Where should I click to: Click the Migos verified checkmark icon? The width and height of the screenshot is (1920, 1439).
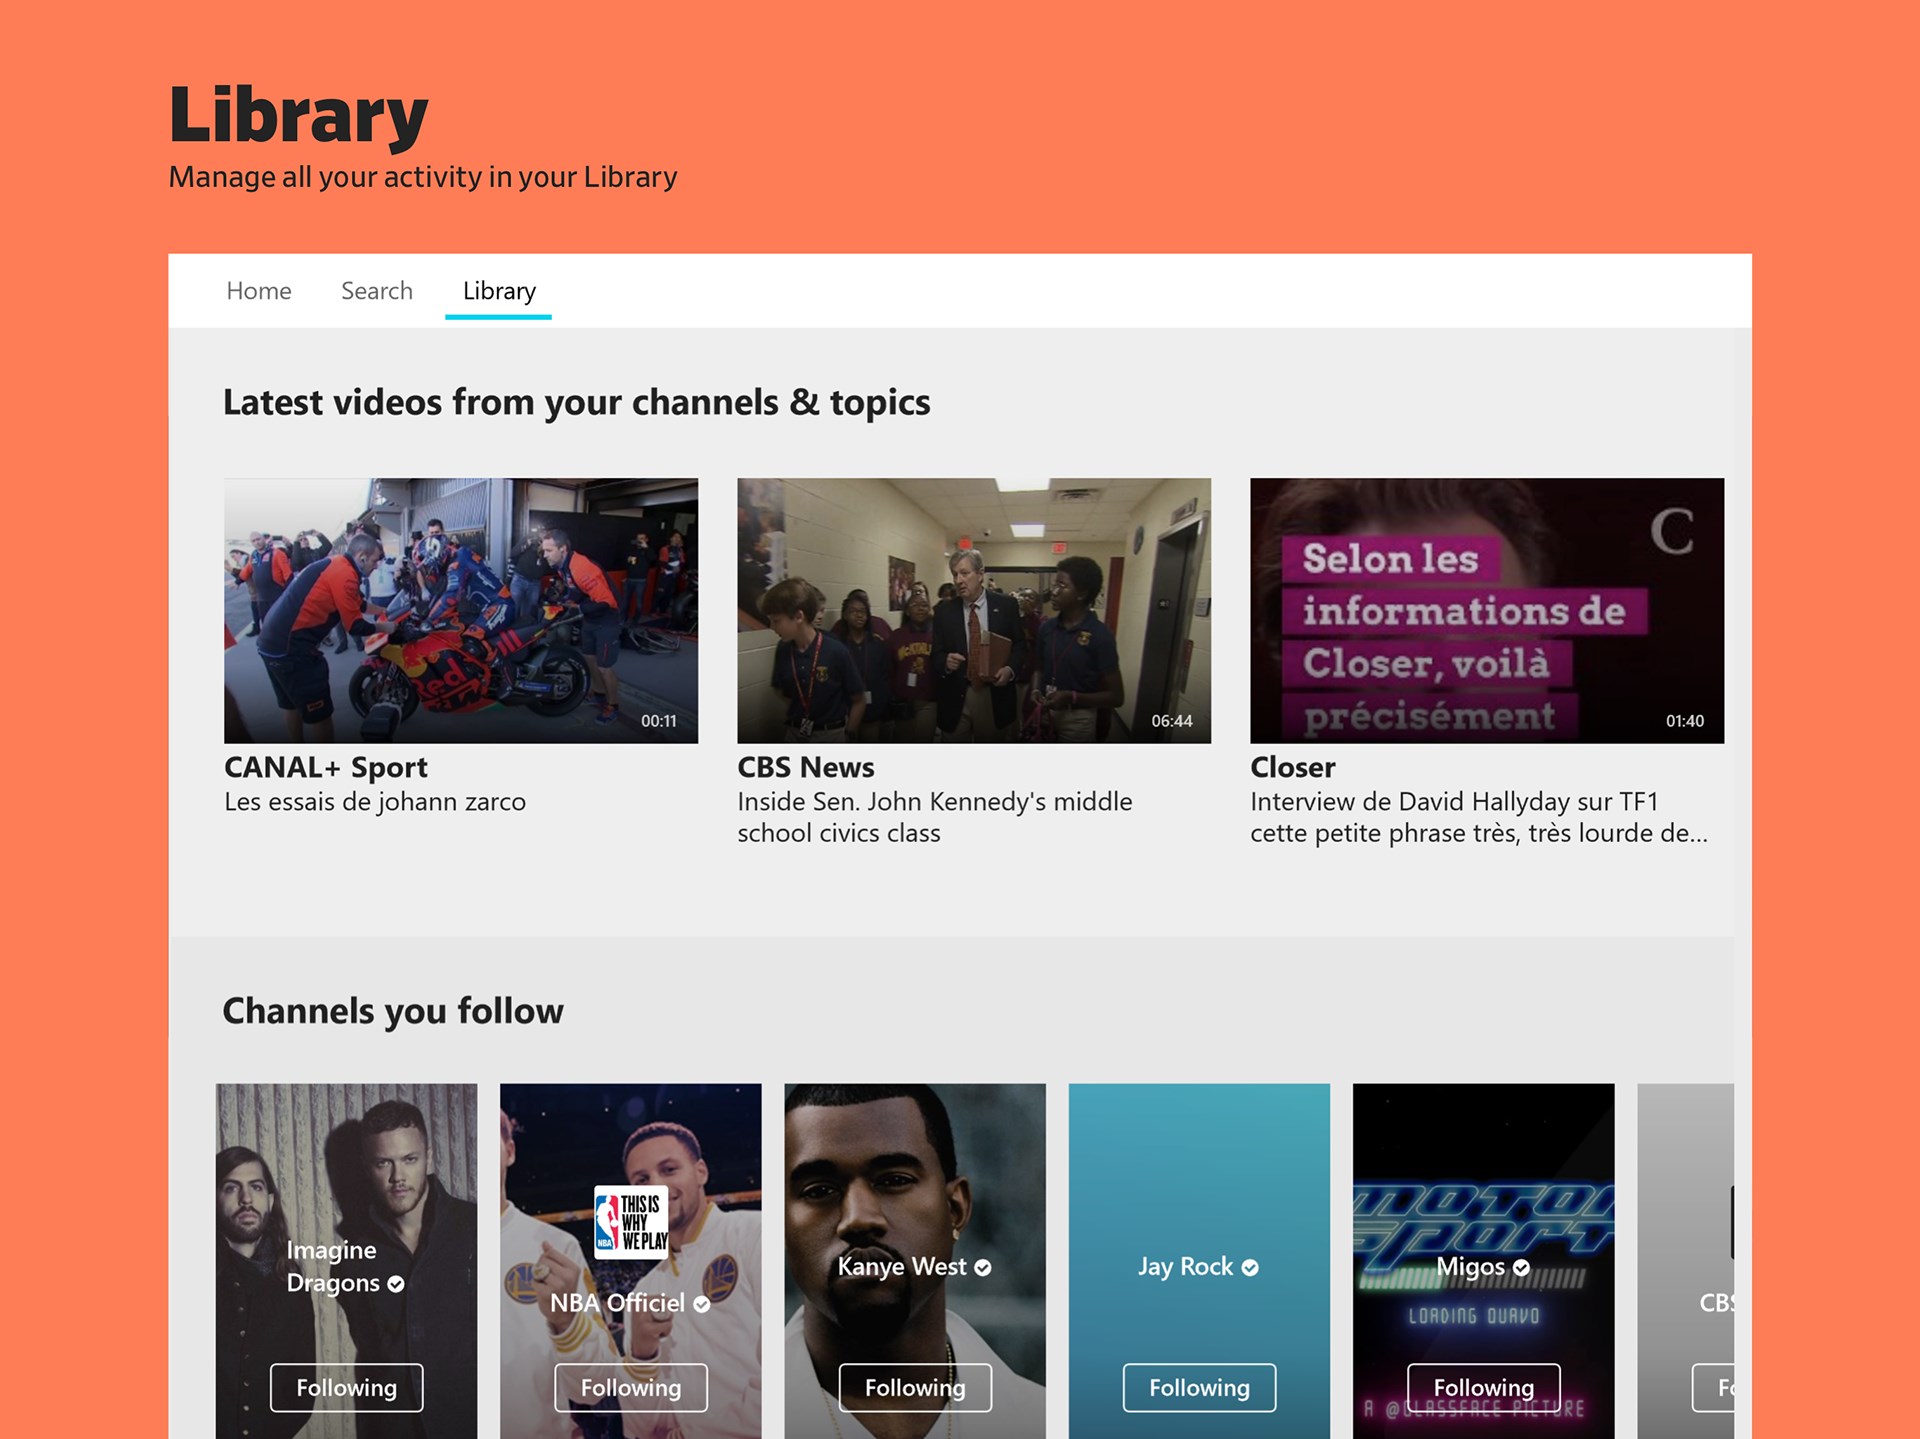click(x=1521, y=1268)
